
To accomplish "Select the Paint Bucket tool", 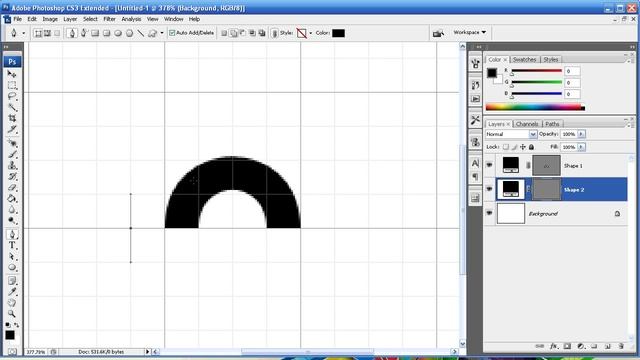I will [12, 198].
